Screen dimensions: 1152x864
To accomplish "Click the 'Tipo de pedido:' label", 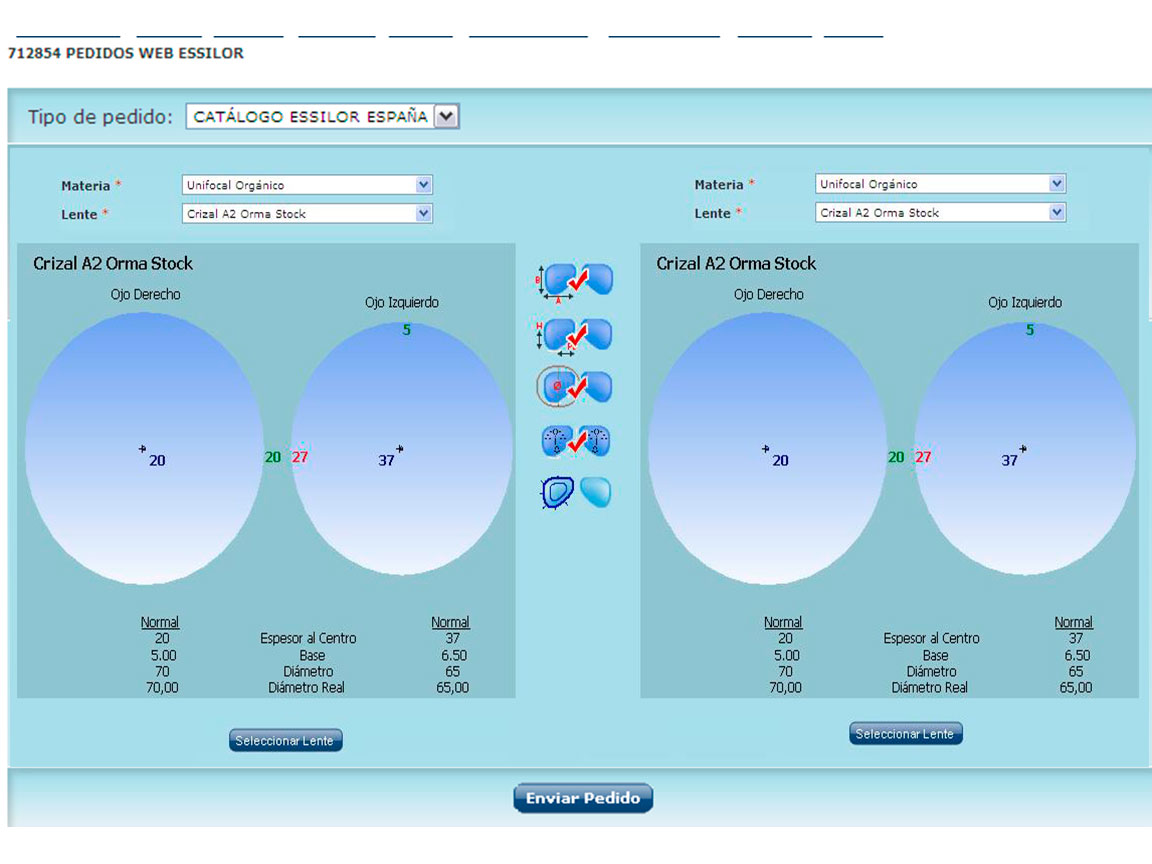I will [100, 117].
